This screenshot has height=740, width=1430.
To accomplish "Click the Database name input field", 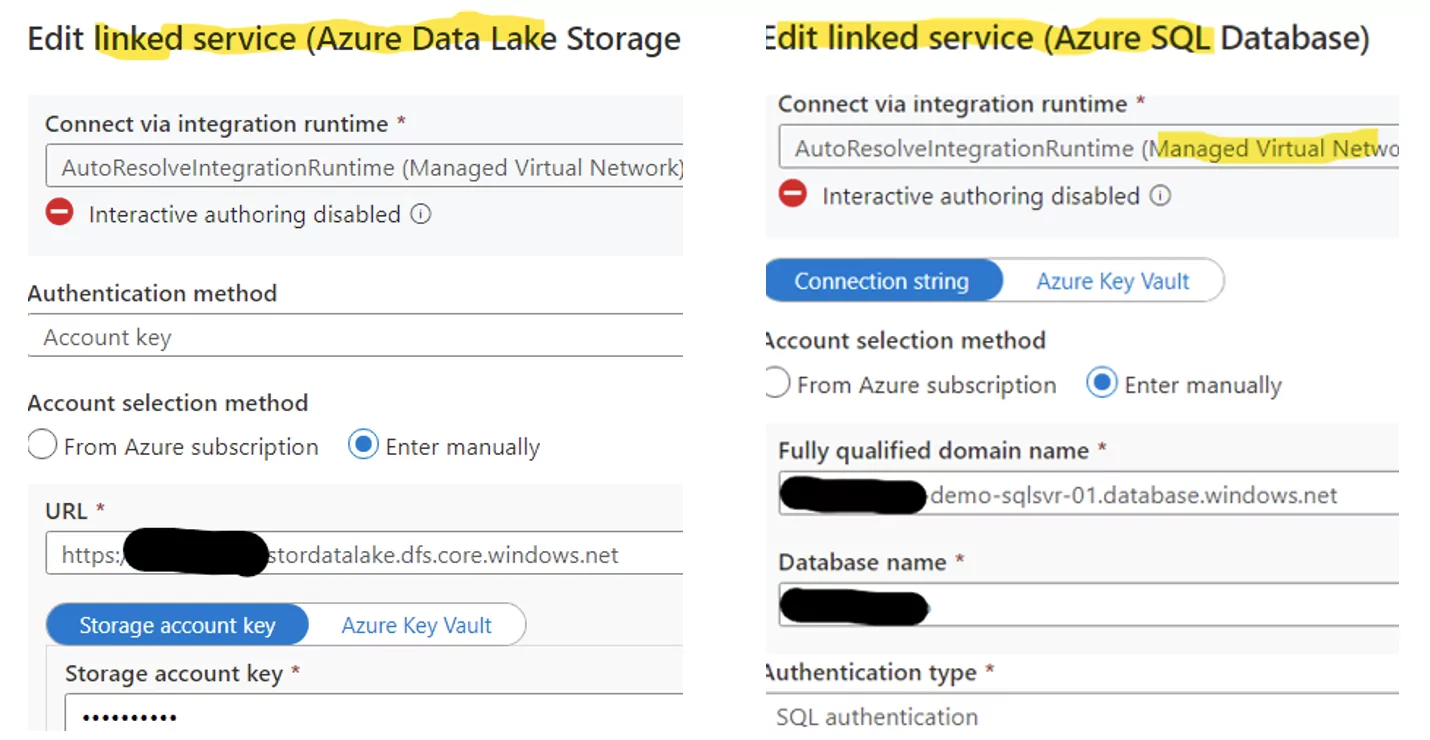I will (1088, 604).
